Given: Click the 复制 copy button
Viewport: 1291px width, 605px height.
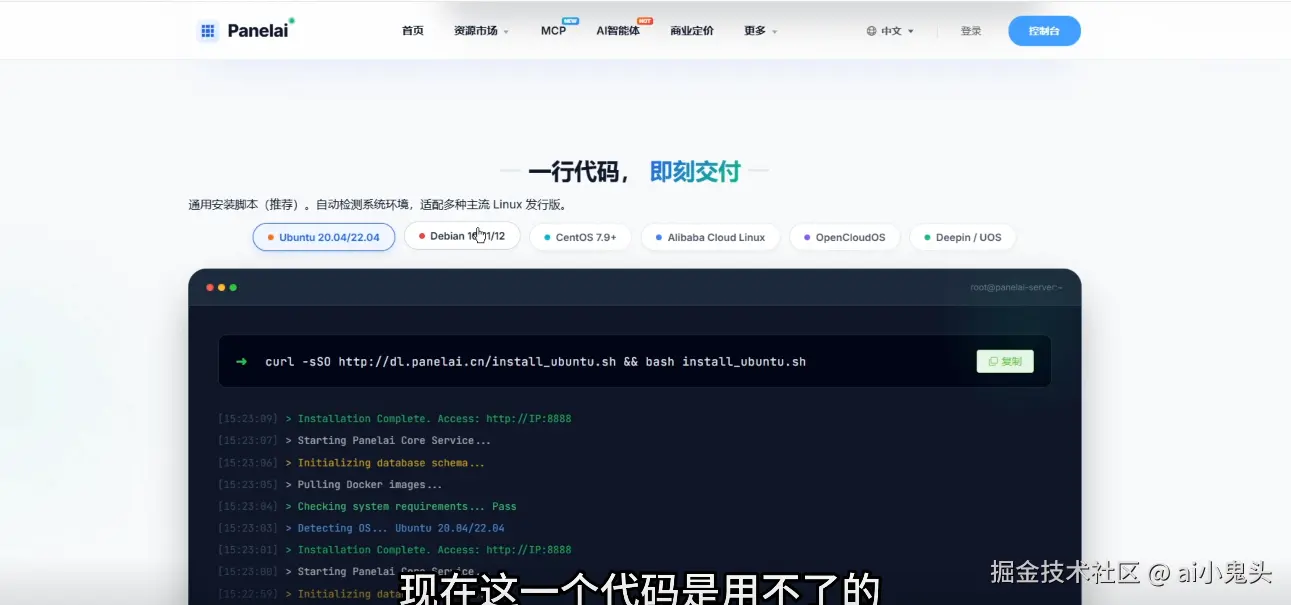Looking at the screenshot, I should 1005,362.
